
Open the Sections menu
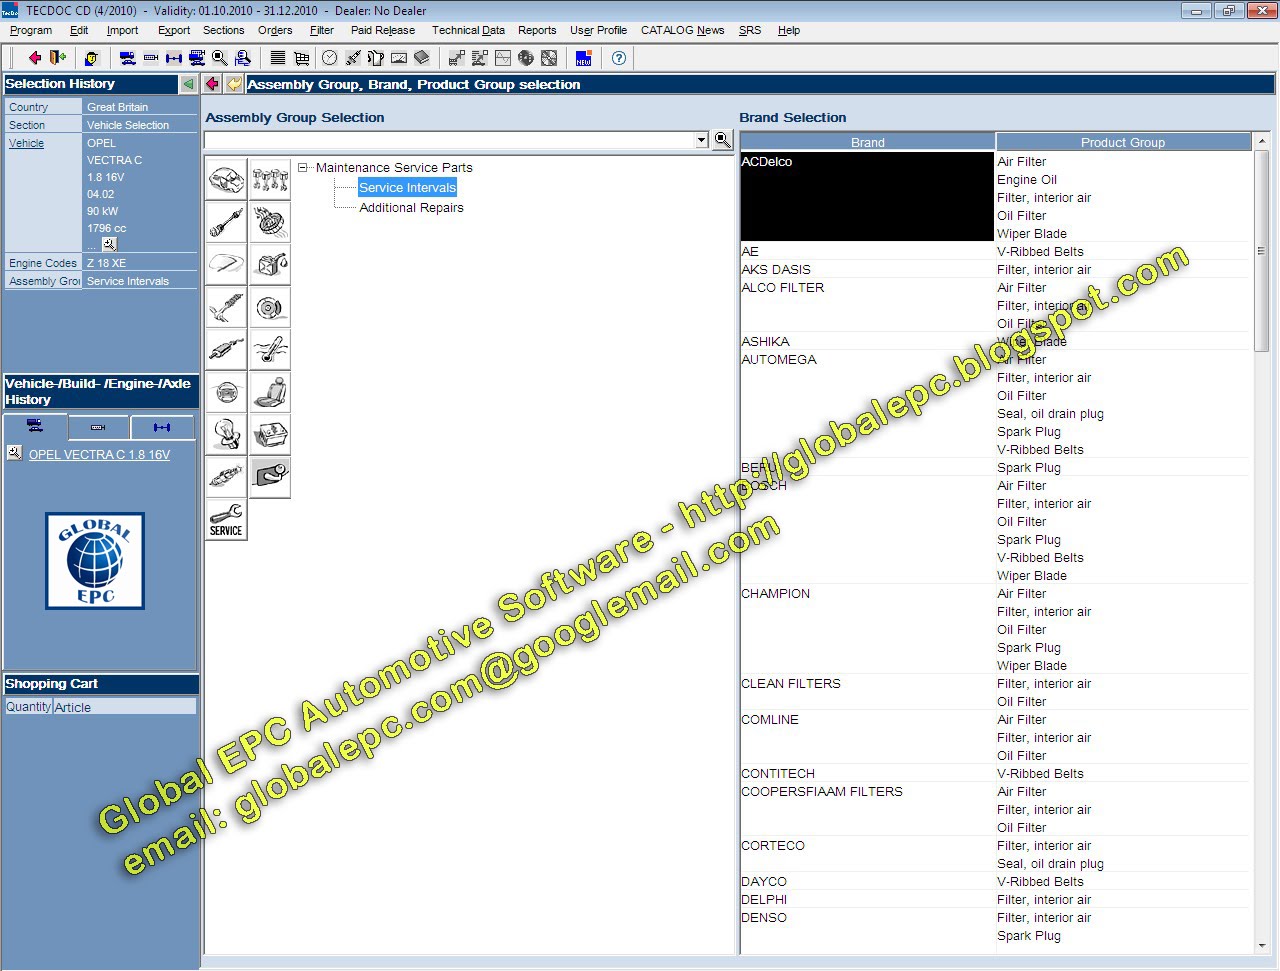pos(223,31)
